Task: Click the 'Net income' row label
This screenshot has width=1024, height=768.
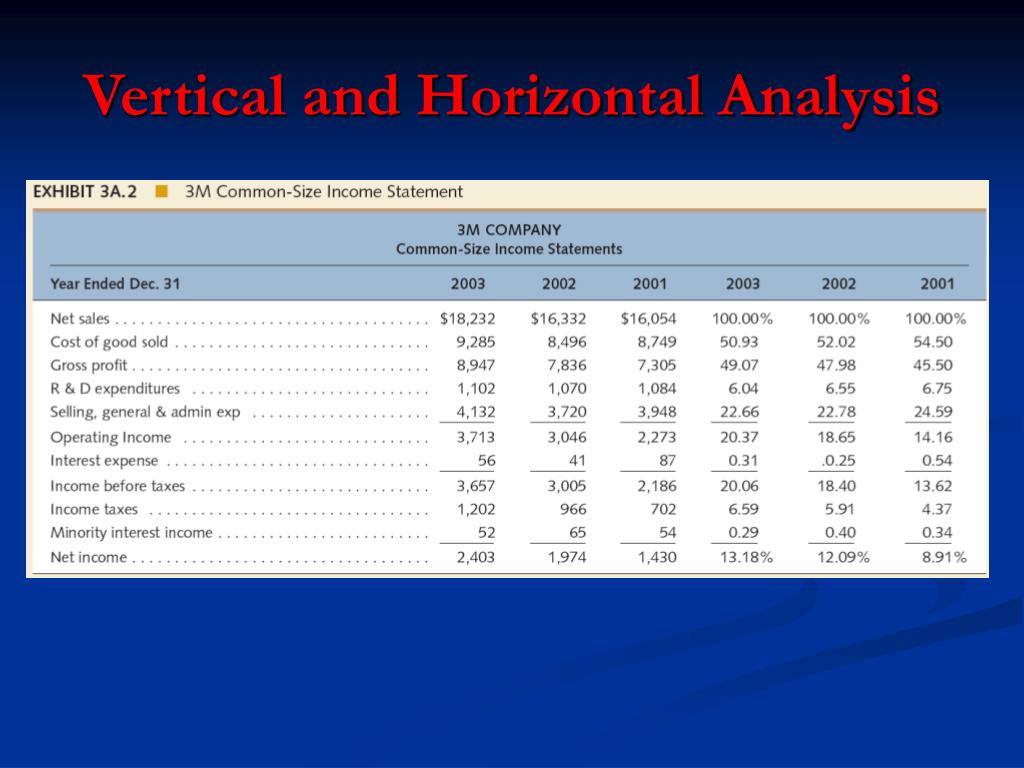Action: (89, 557)
